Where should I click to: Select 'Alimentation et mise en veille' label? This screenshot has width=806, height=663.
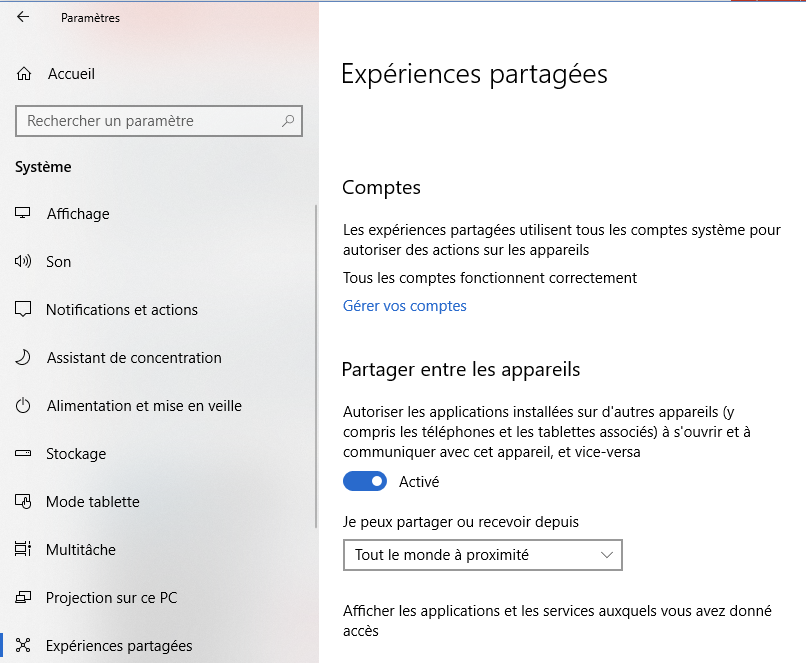[x=144, y=406]
